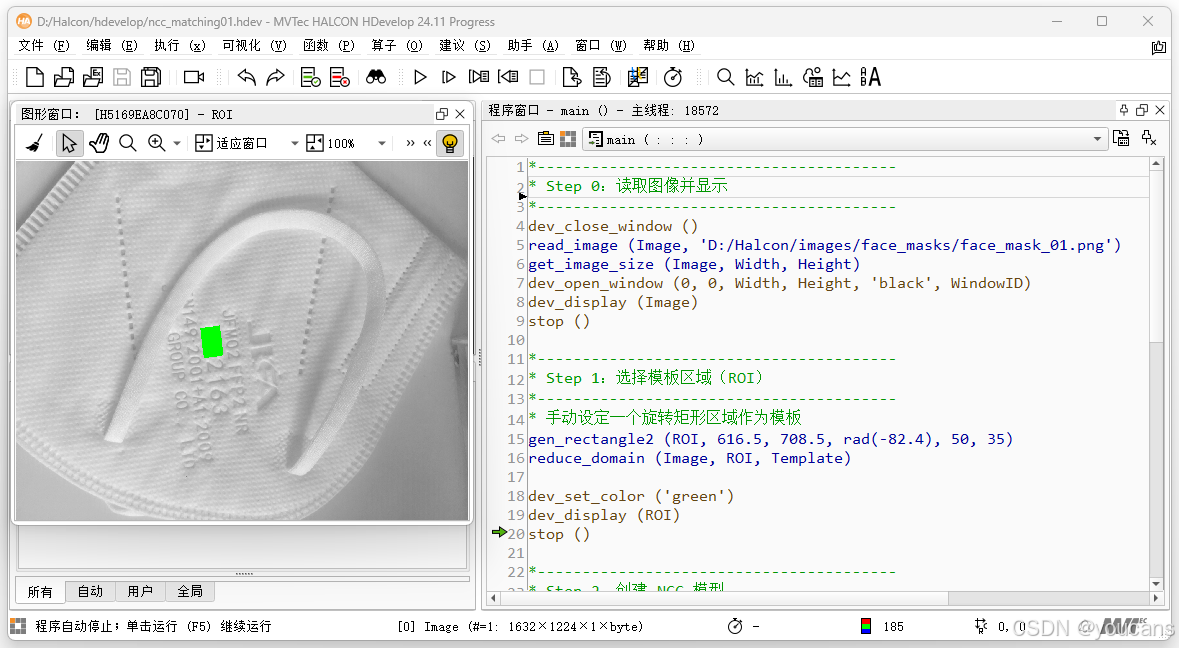Select the zoom-in tool with plus sign
Screen dimensions: 1179x648
(156, 143)
